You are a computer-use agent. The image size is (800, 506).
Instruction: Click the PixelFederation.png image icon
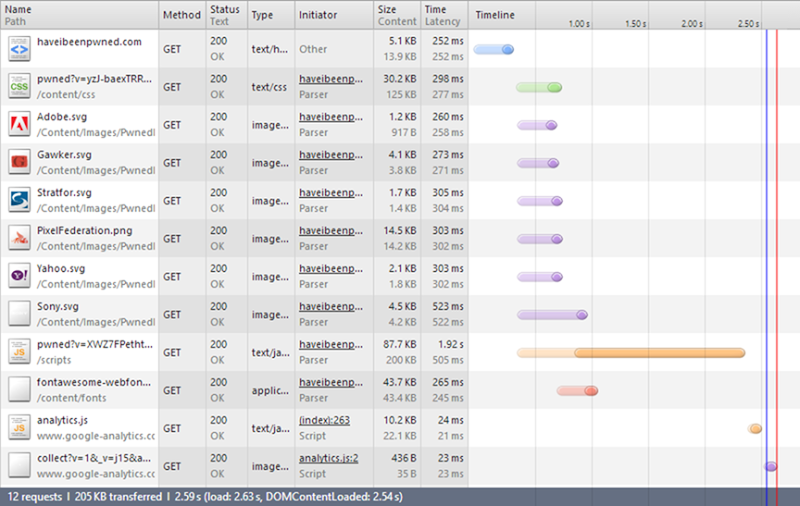click(19, 238)
